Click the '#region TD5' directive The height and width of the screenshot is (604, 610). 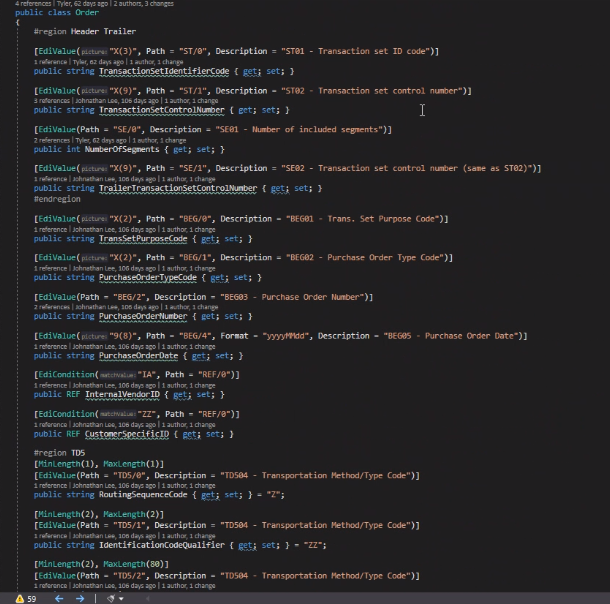(60, 453)
